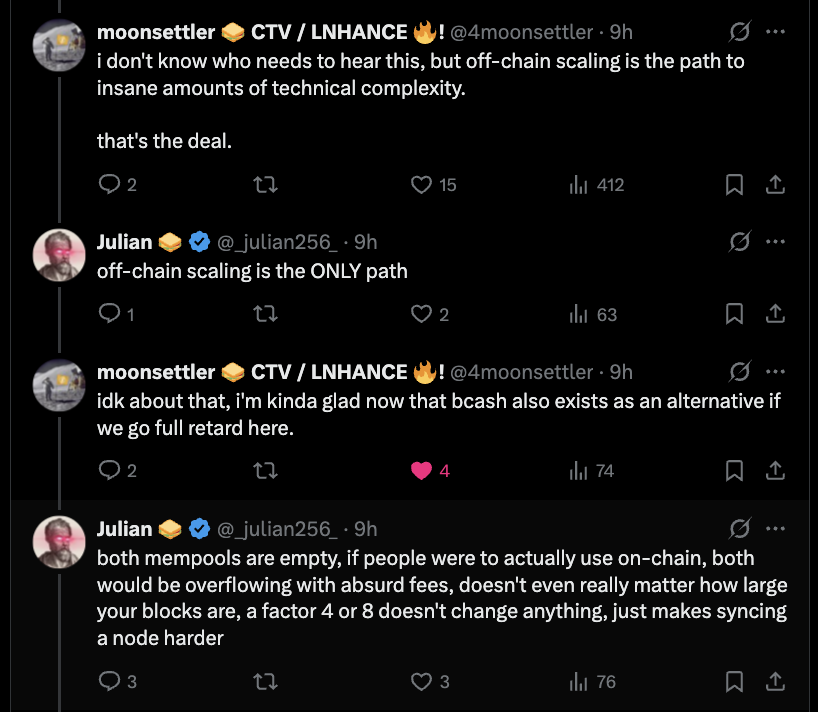Viewport: 818px width, 712px height.
Task: Like Julian's tweet about empty mempools
Action: coord(421,682)
